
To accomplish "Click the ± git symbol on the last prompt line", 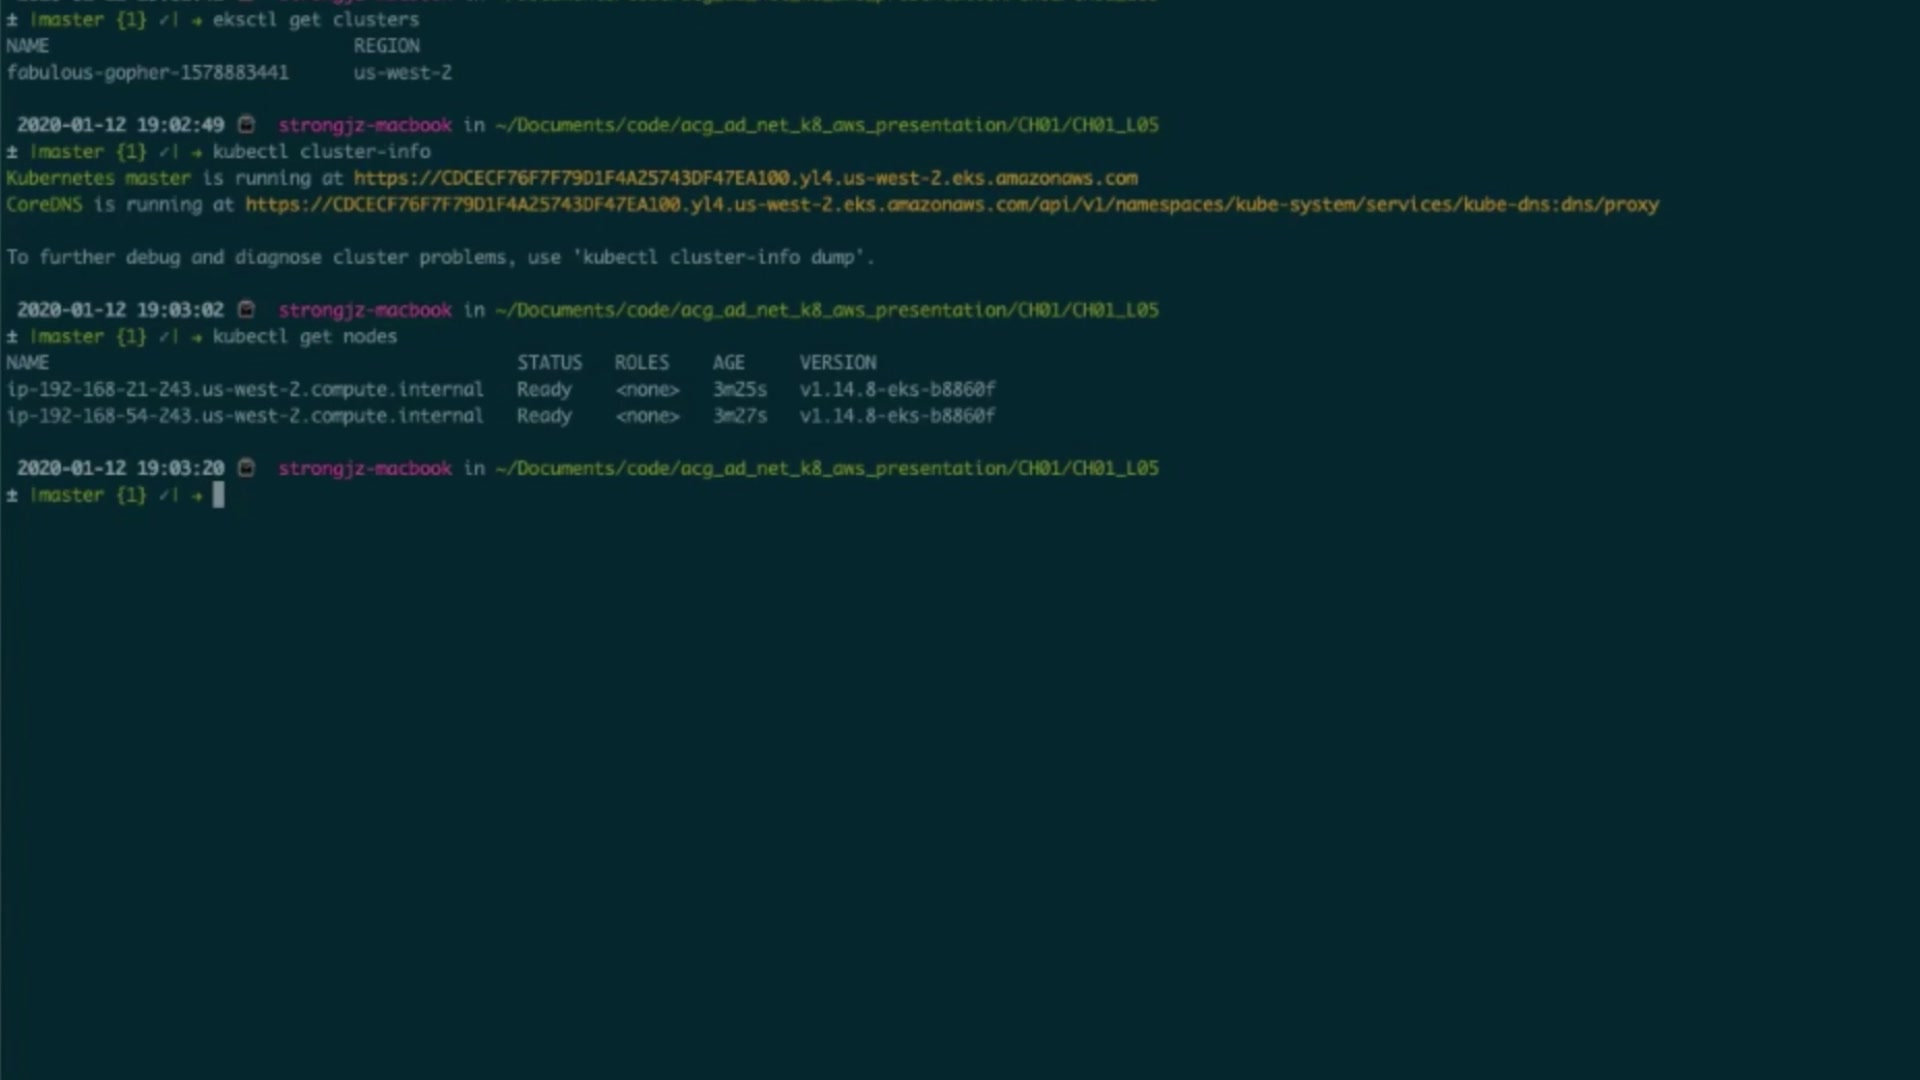I will pos(12,495).
